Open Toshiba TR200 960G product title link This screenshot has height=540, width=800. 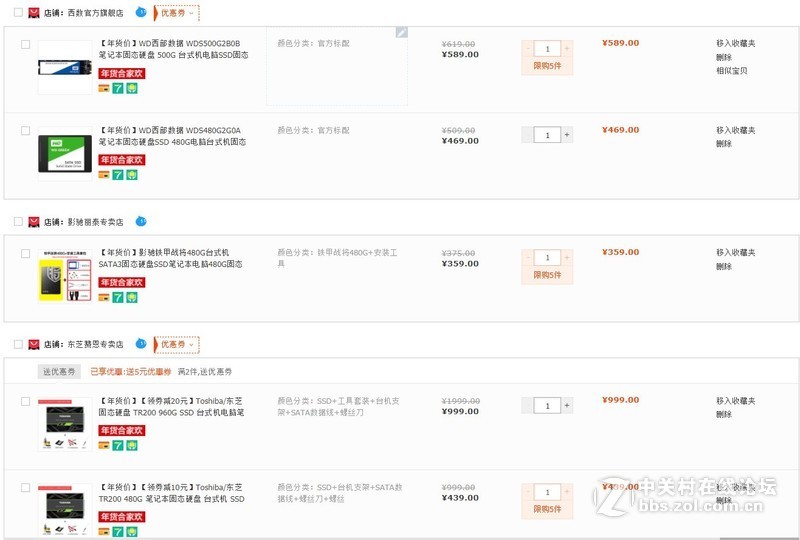pos(171,406)
